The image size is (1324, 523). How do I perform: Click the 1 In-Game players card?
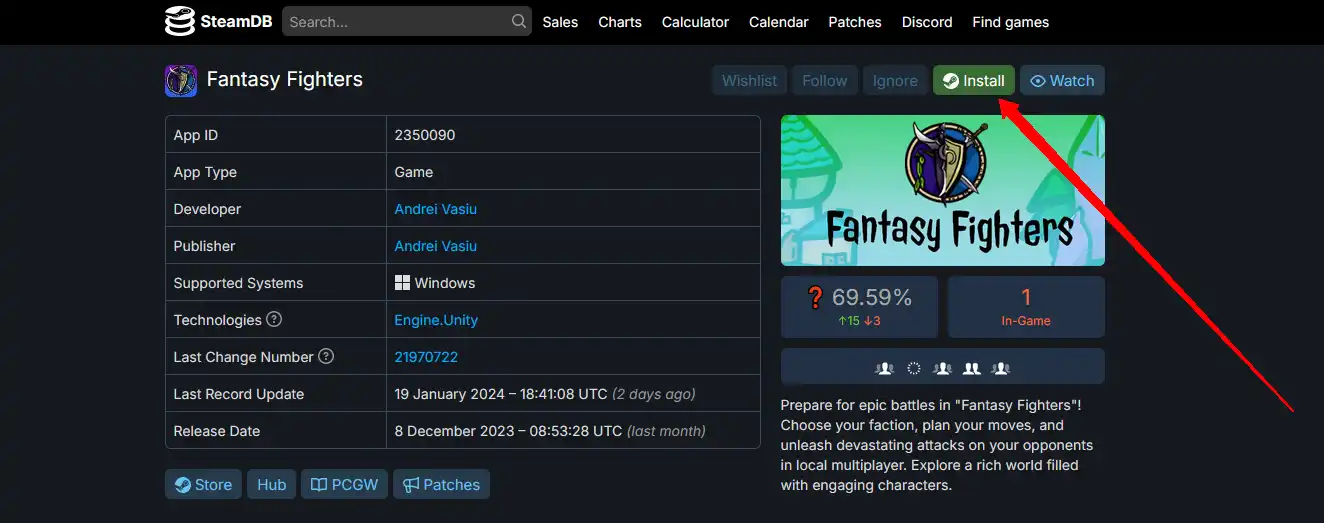point(1026,307)
